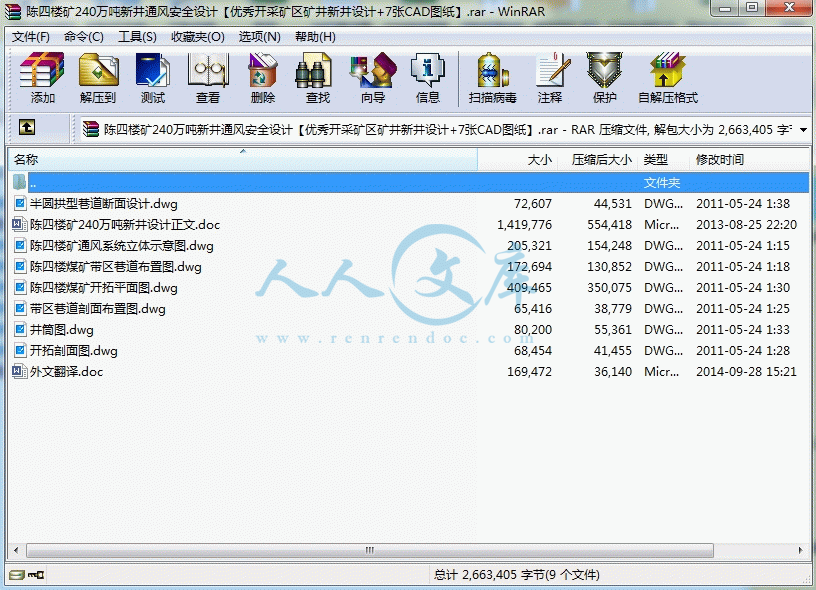This screenshot has height=590, width=816.
Task: Click the horizontal scrollbar thumb
Action: tap(369, 550)
